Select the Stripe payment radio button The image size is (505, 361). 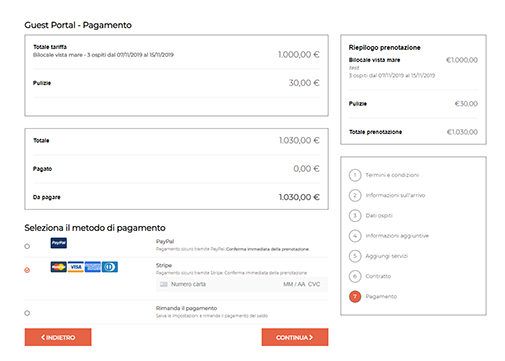click(27, 270)
